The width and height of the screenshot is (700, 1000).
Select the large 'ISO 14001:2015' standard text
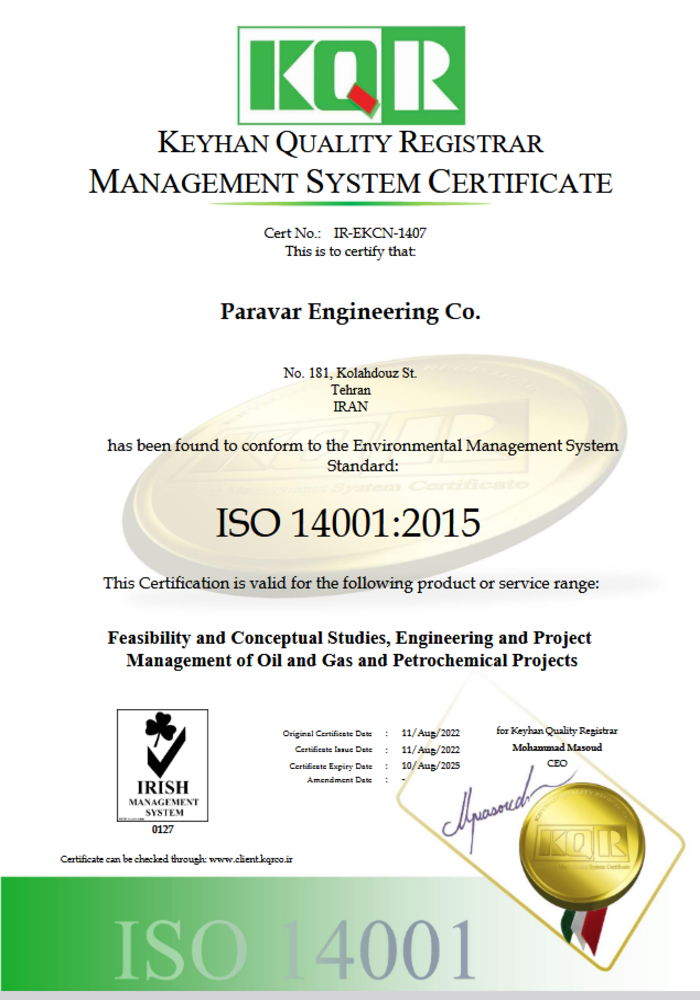(348, 523)
